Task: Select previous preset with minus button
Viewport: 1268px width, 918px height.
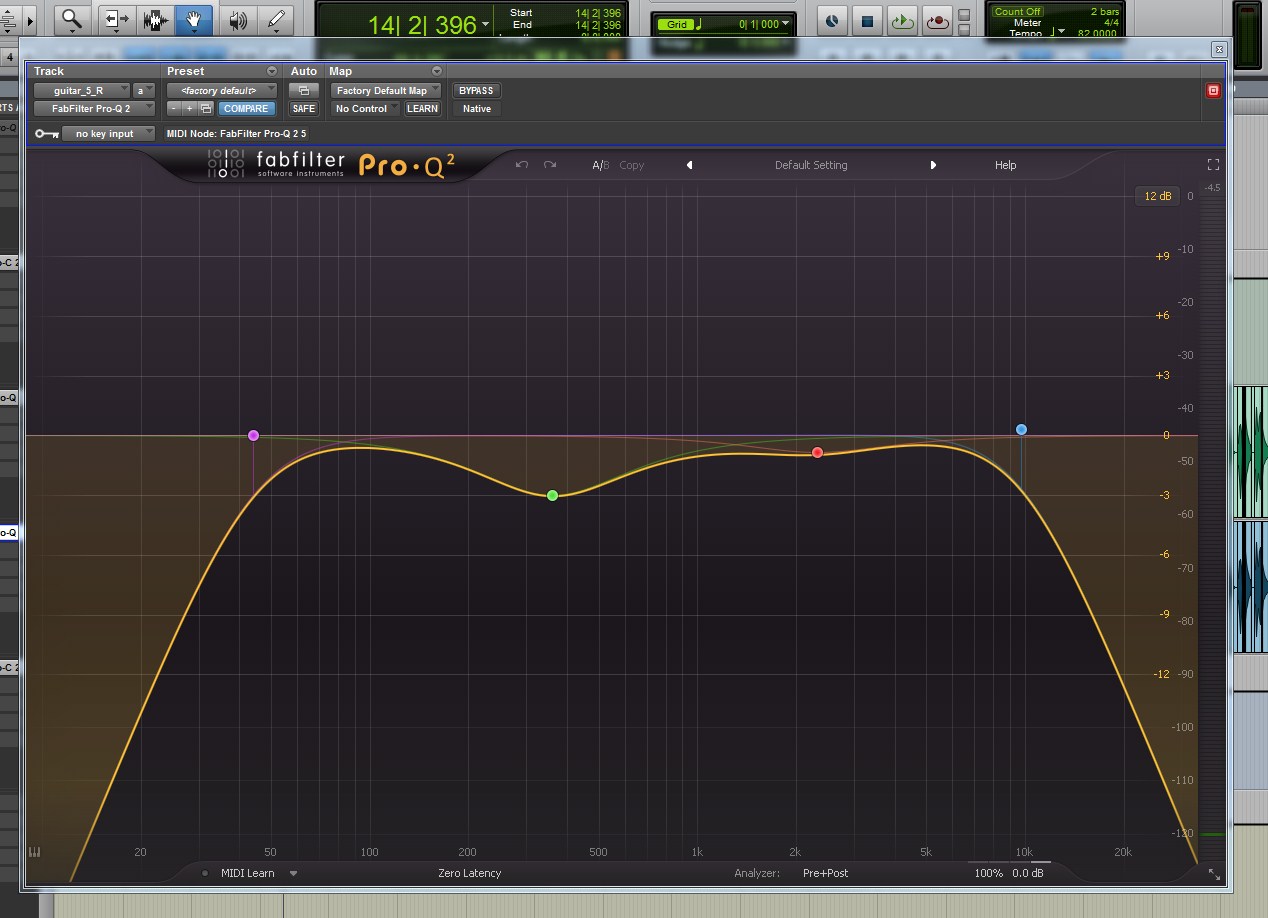Action: pos(174,108)
